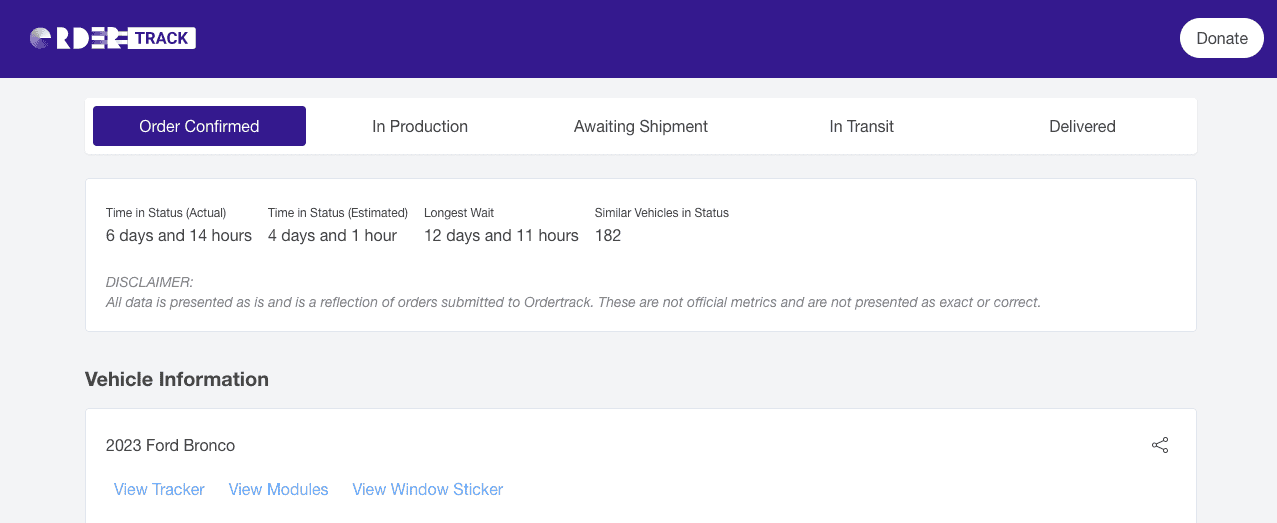The height and width of the screenshot is (523, 1277).
Task: Click the "6 days and 14 hours" value
Action: [x=179, y=236]
